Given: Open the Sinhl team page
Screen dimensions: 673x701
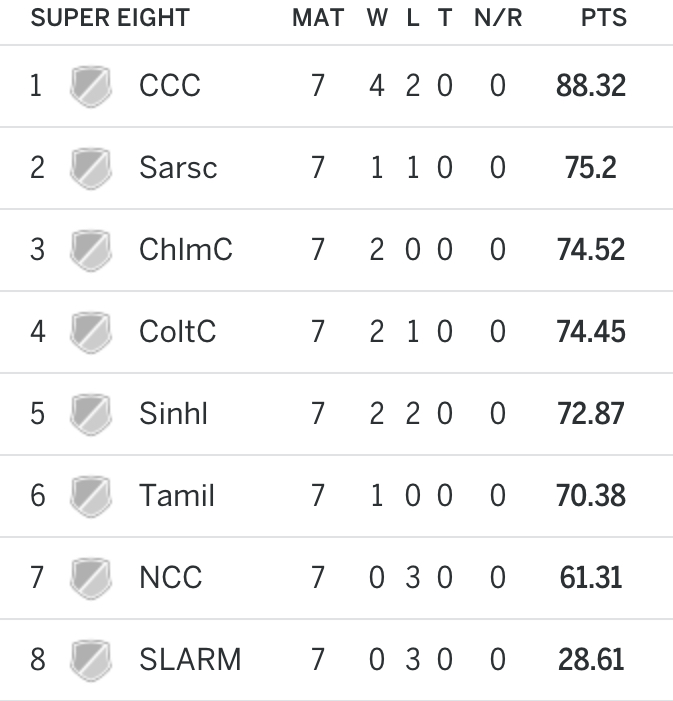Looking at the screenshot, I should pos(174,414).
